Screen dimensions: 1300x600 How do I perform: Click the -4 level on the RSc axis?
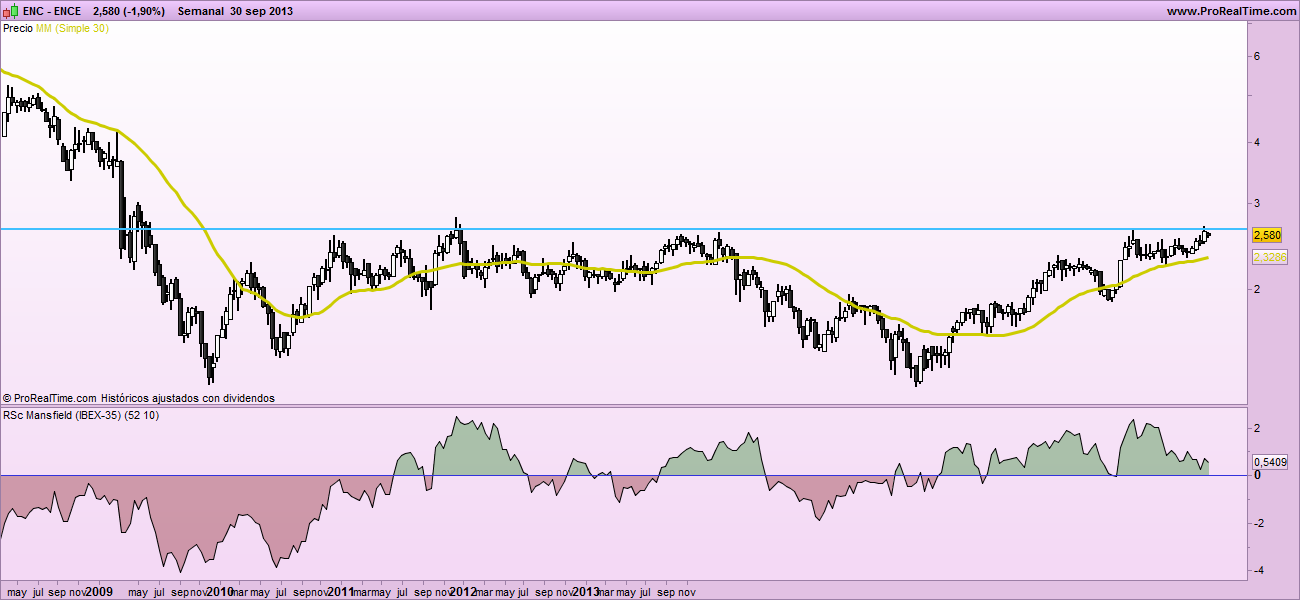(x=1258, y=571)
